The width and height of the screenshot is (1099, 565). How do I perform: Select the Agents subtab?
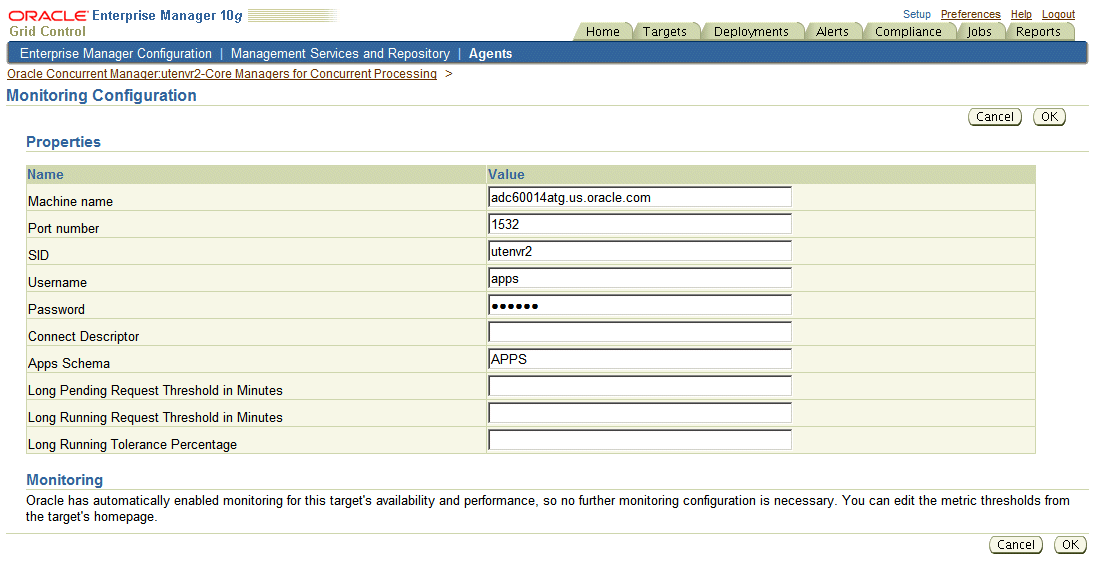point(491,53)
